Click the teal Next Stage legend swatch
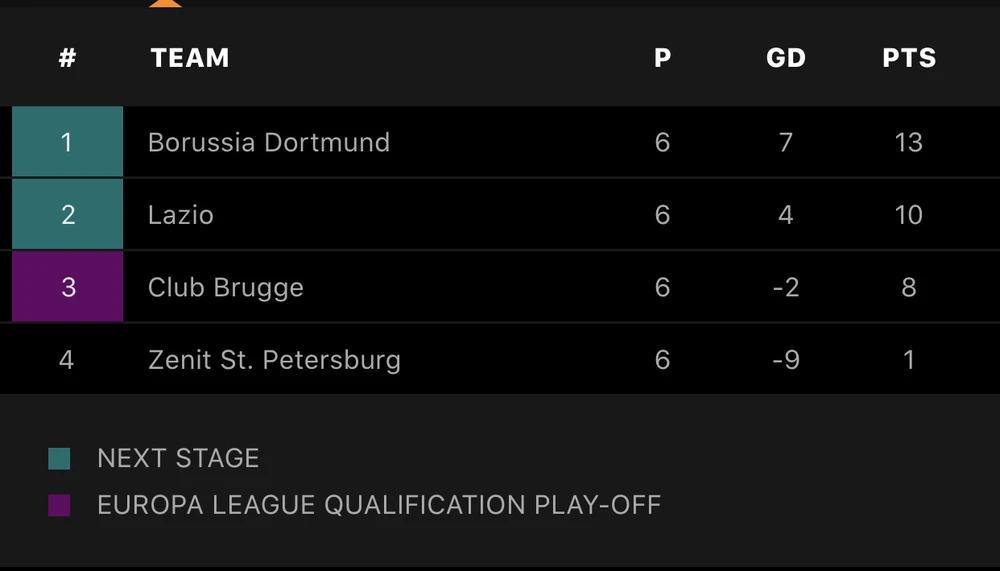1000x571 pixels. pyautogui.click(x=59, y=459)
